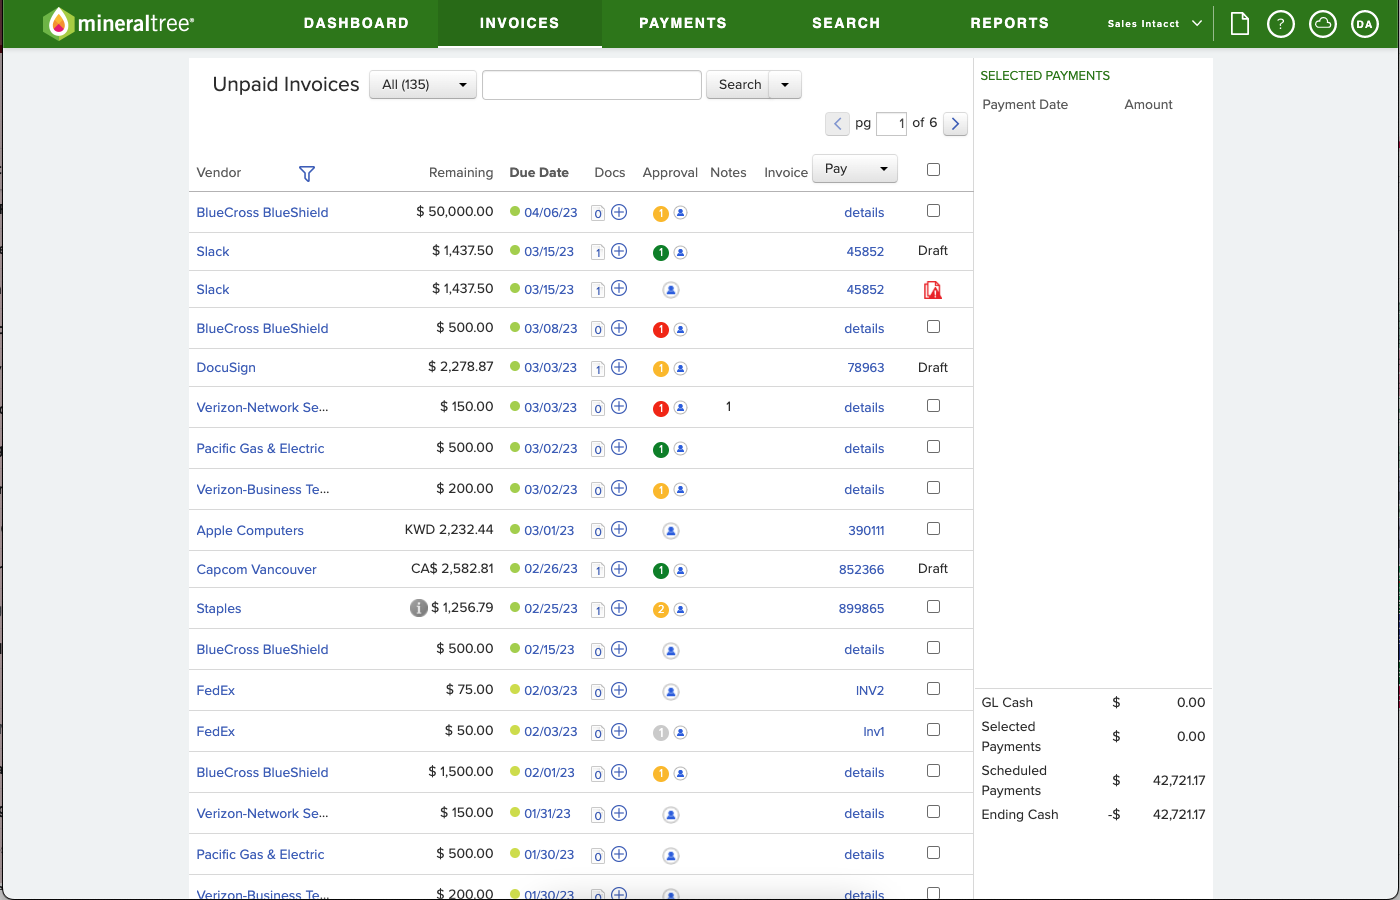The width and height of the screenshot is (1400, 900).
Task: Open the Help question mark icon
Action: click(1281, 23)
